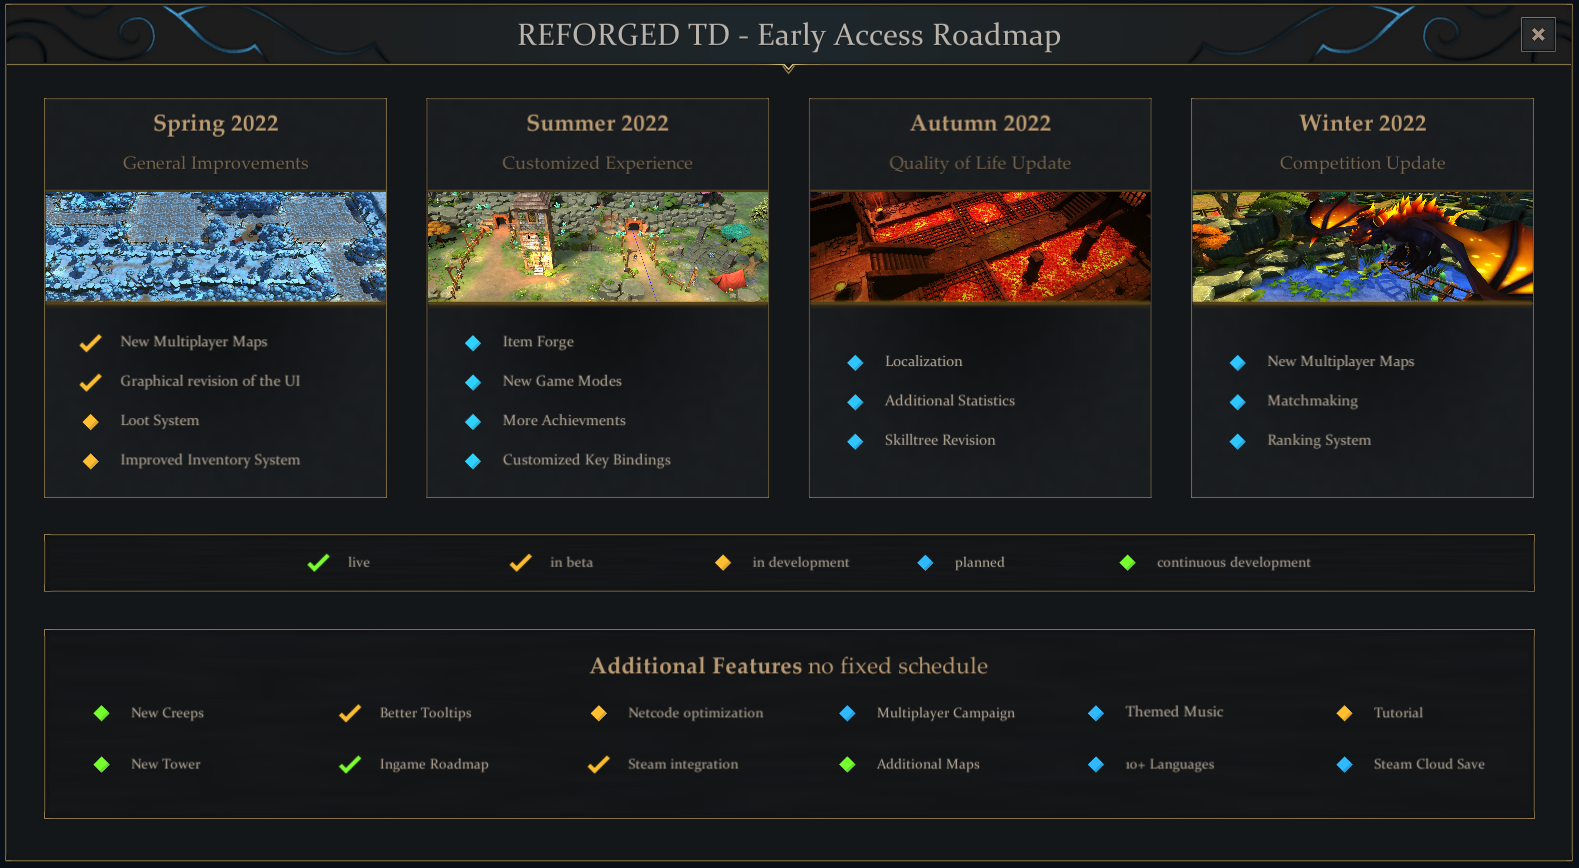Click the Steam Cloud Save feature label
Viewport: 1579px width, 868px height.
[x=1428, y=764]
